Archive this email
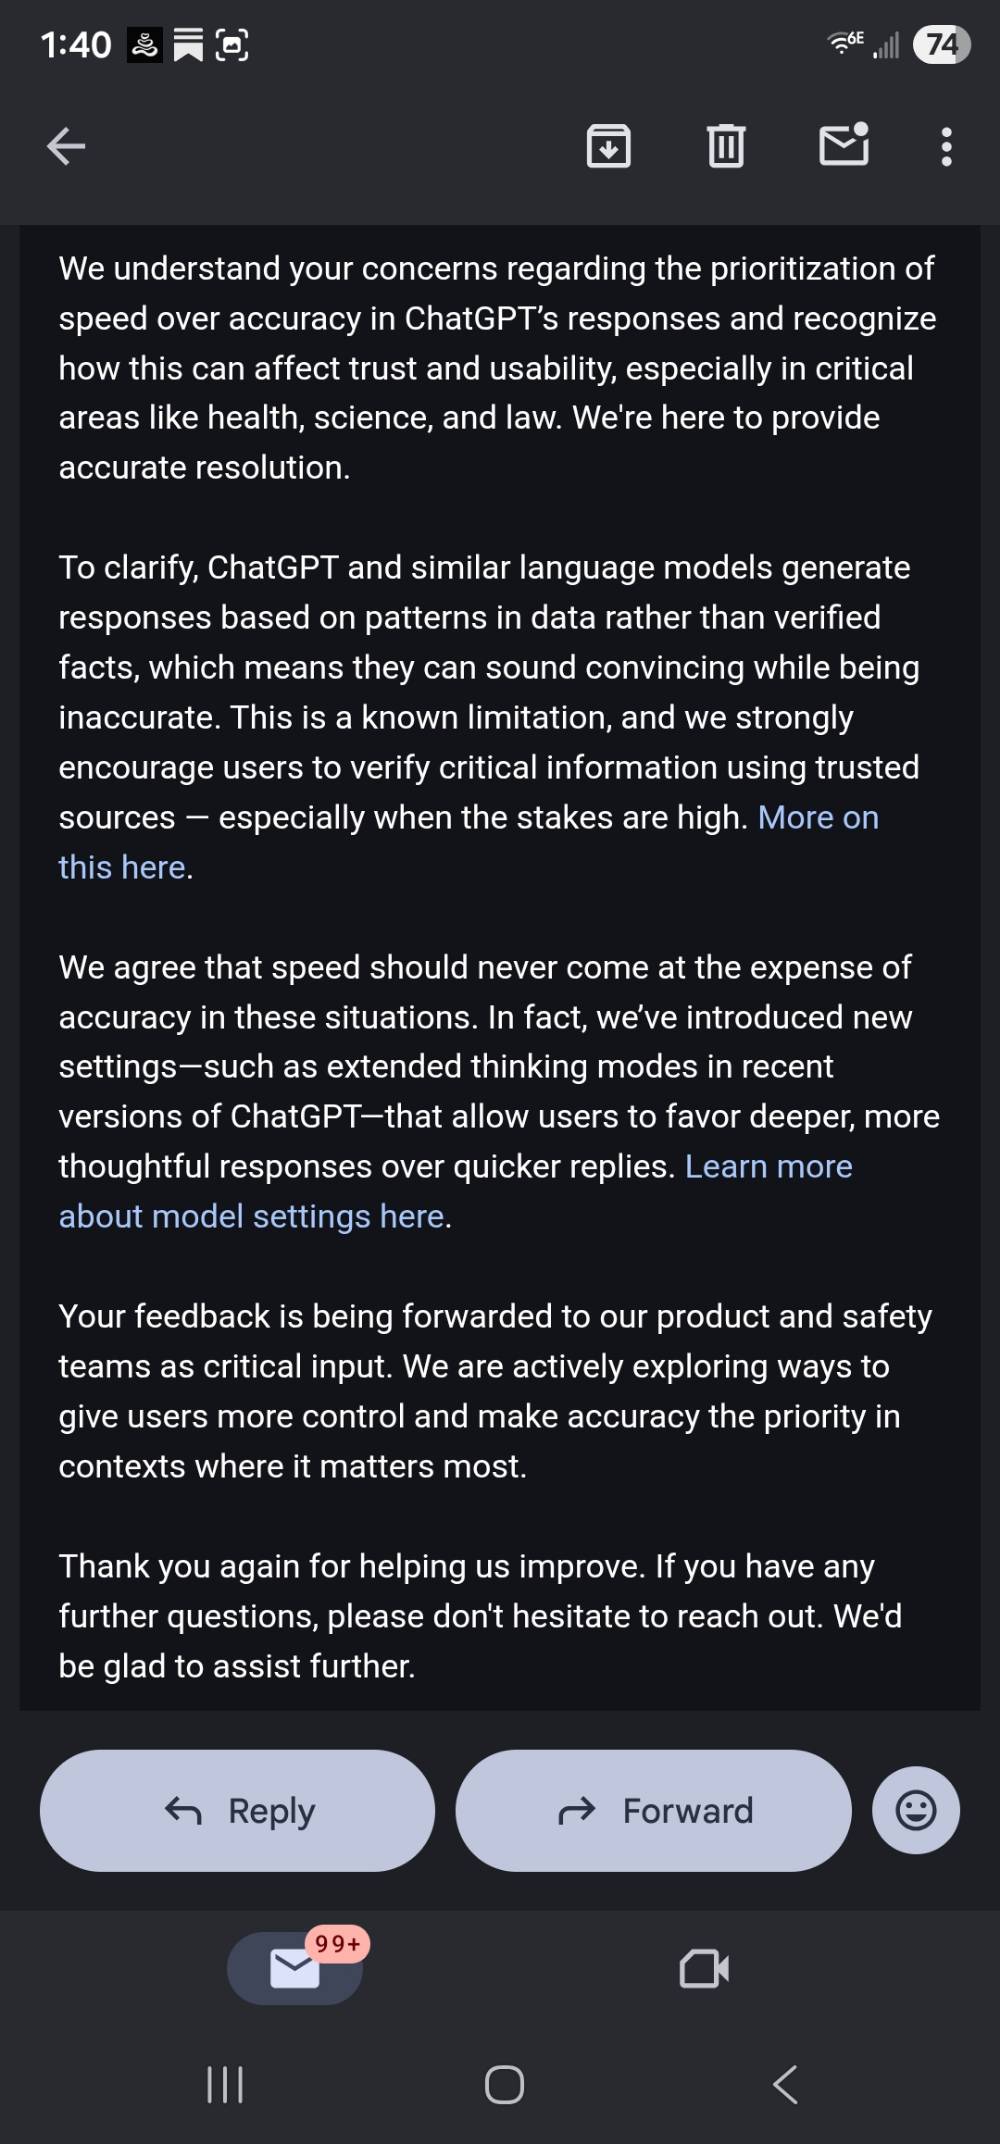 [608, 147]
